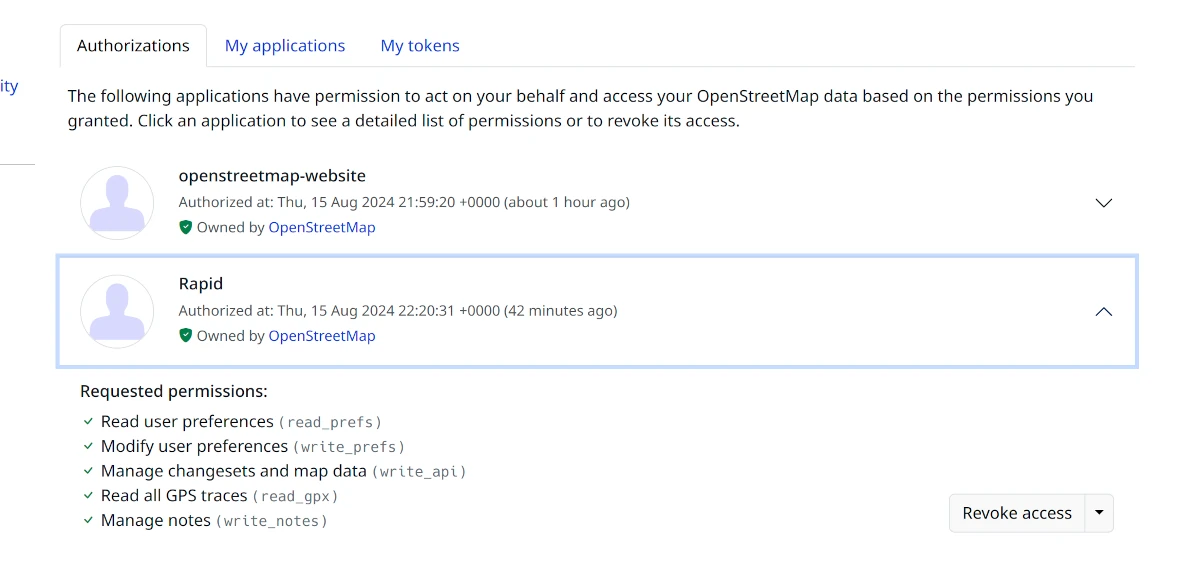The height and width of the screenshot is (582, 1200).
Task: Click the green shield in the Rapid entry
Action: (185, 335)
